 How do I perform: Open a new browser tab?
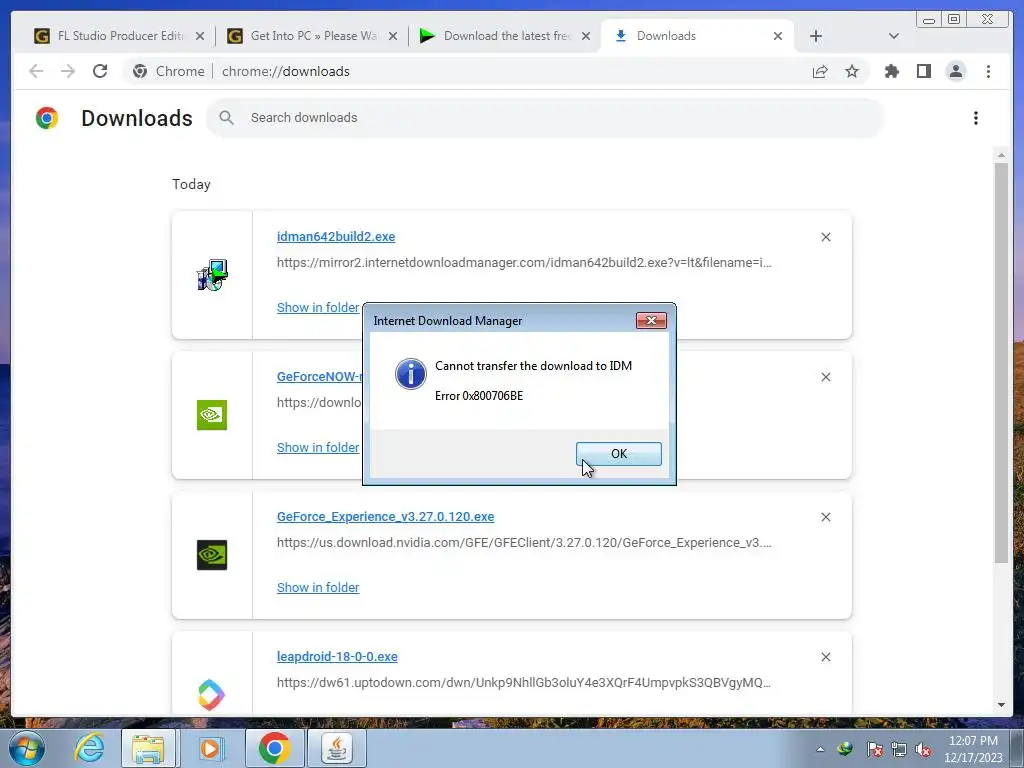tap(816, 36)
